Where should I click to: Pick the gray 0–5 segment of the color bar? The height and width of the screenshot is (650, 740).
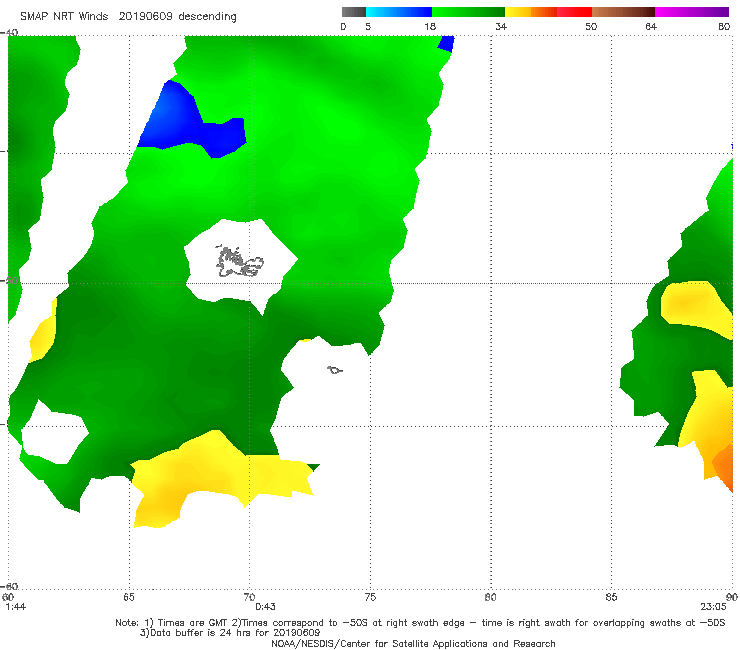coord(353,12)
